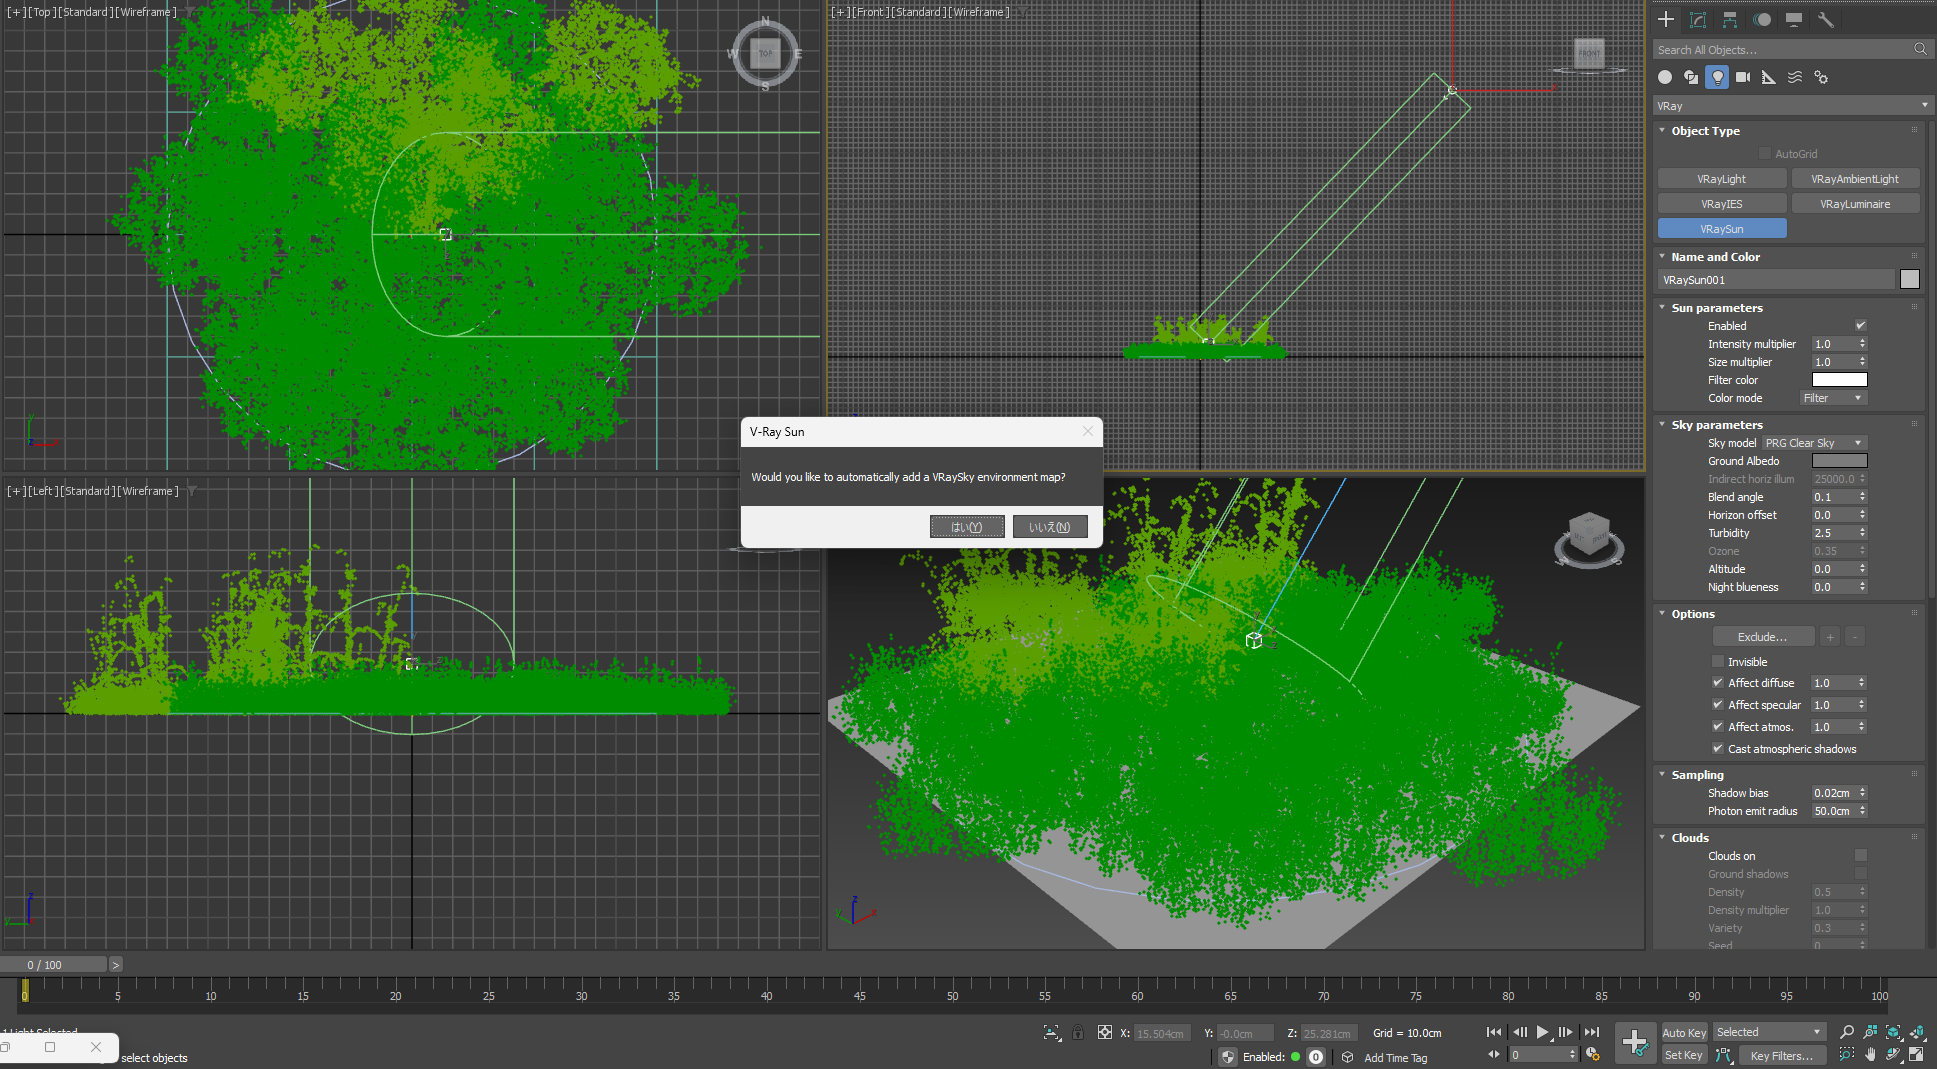This screenshot has width=1937, height=1069.
Task: Uncheck the sun Enabled checkbox
Action: (x=1860, y=326)
